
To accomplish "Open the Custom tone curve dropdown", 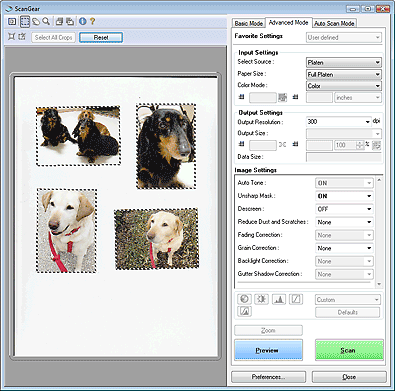I will (x=347, y=300).
